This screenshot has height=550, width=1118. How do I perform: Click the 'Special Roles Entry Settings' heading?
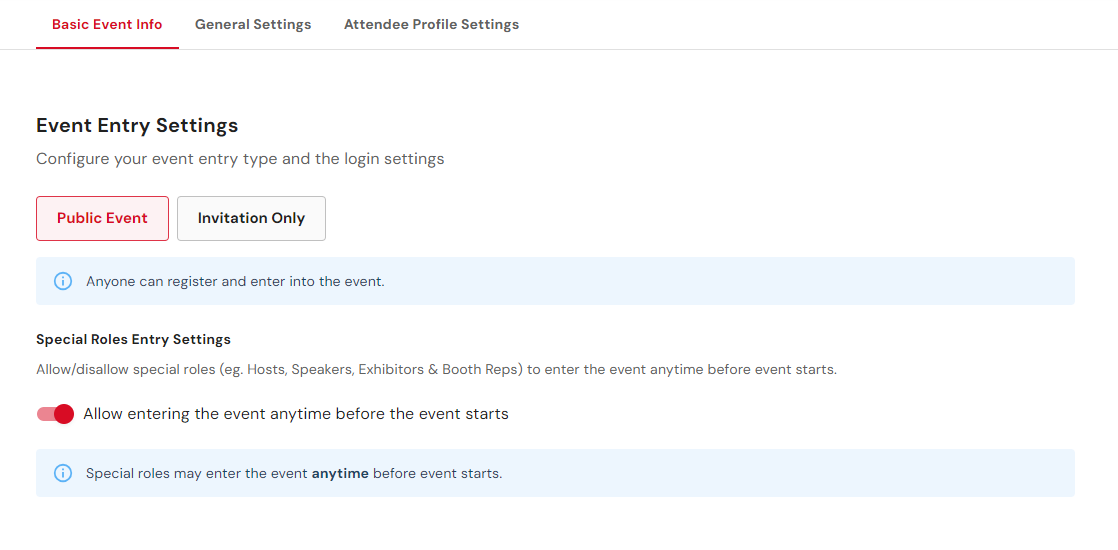[133, 340]
